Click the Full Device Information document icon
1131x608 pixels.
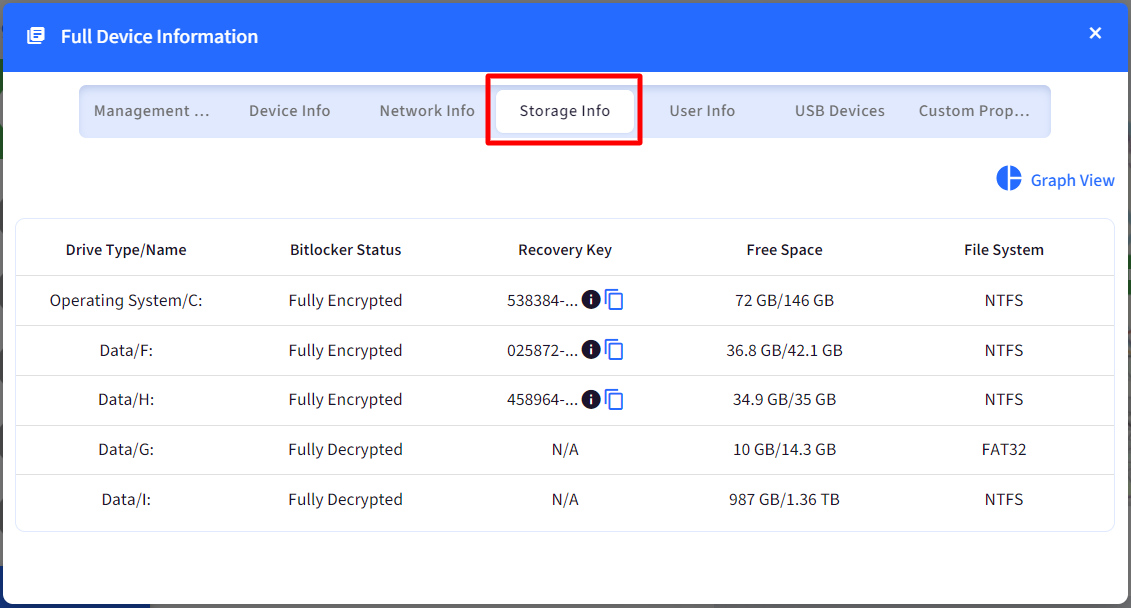[36, 35]
